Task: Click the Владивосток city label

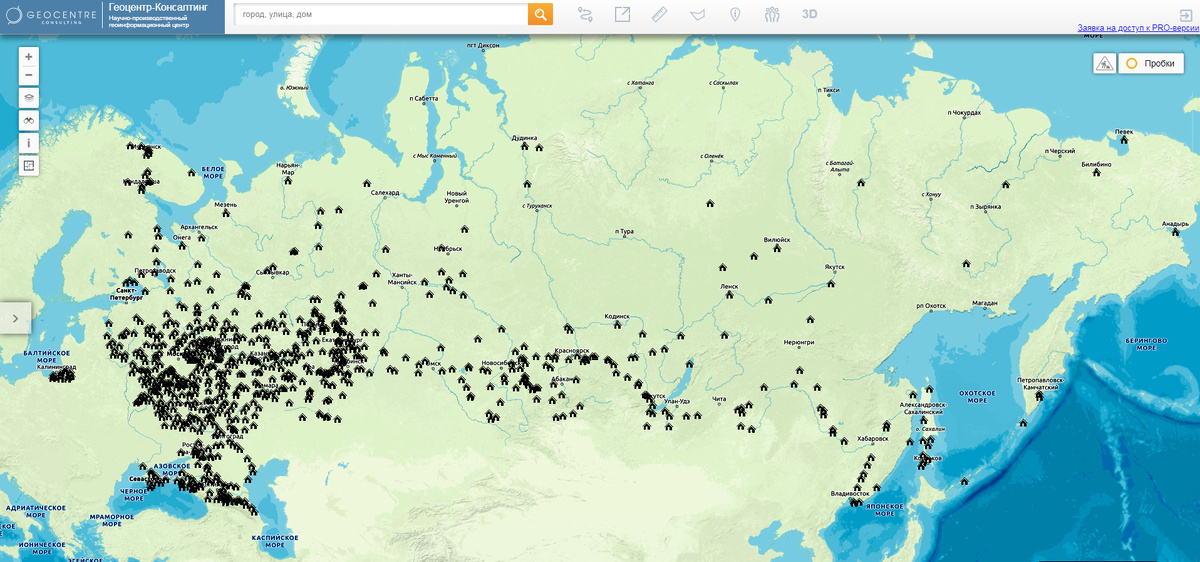Action: click(x=851, y=493)
